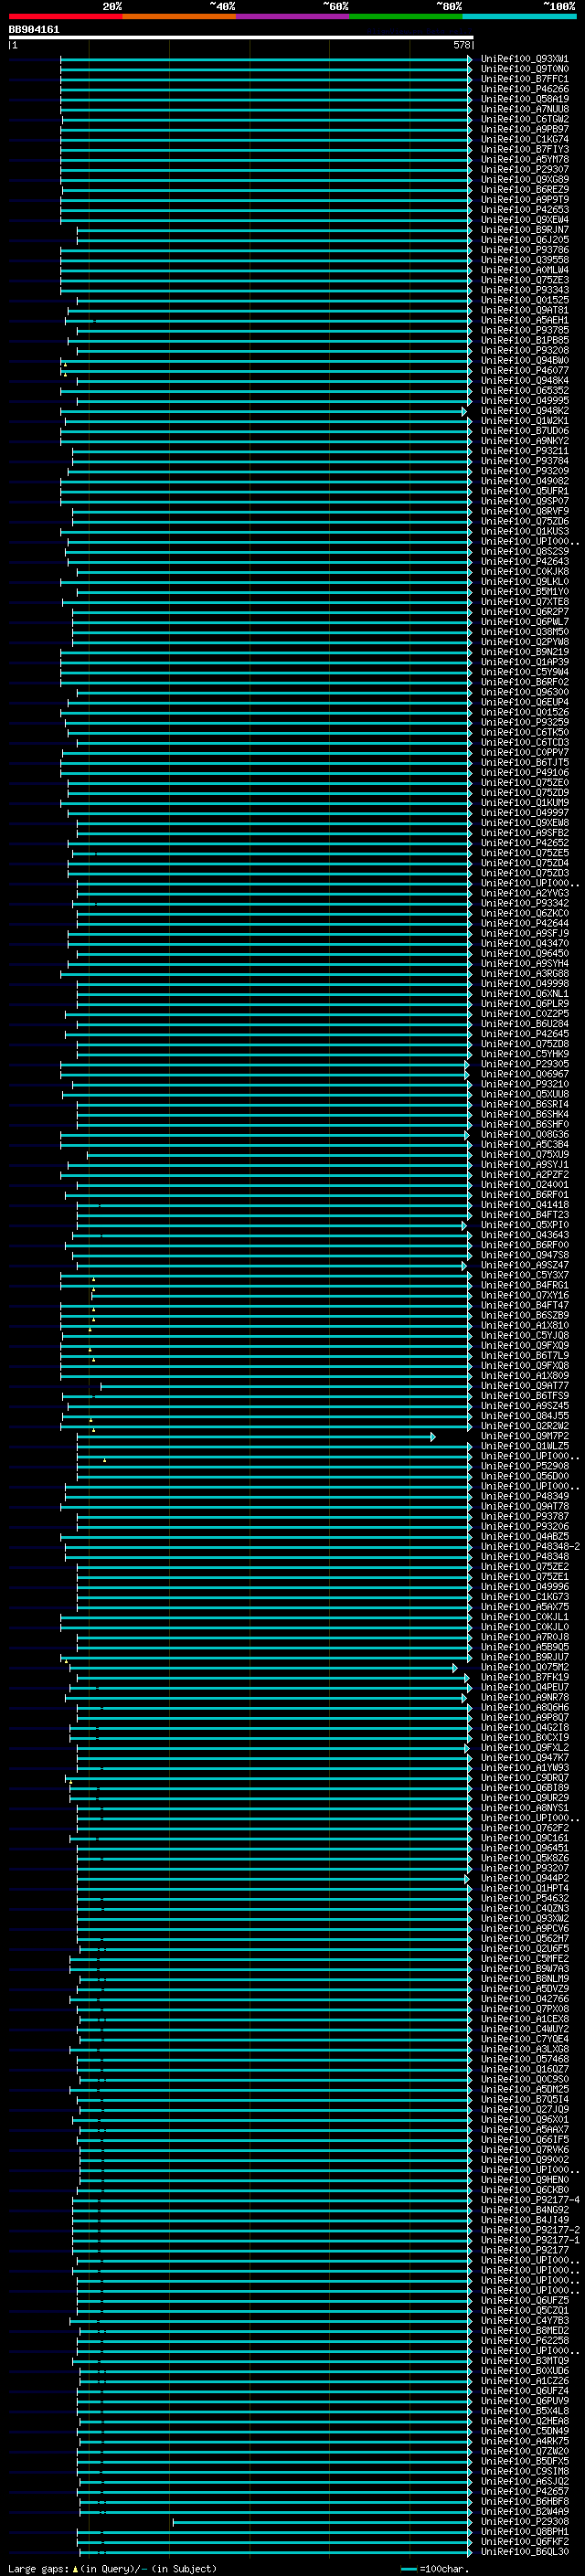The height and width of the screenshot is (2576, 585).
Task: Select the UniRef100_P48349 label
Action: tap(524, 1497)
